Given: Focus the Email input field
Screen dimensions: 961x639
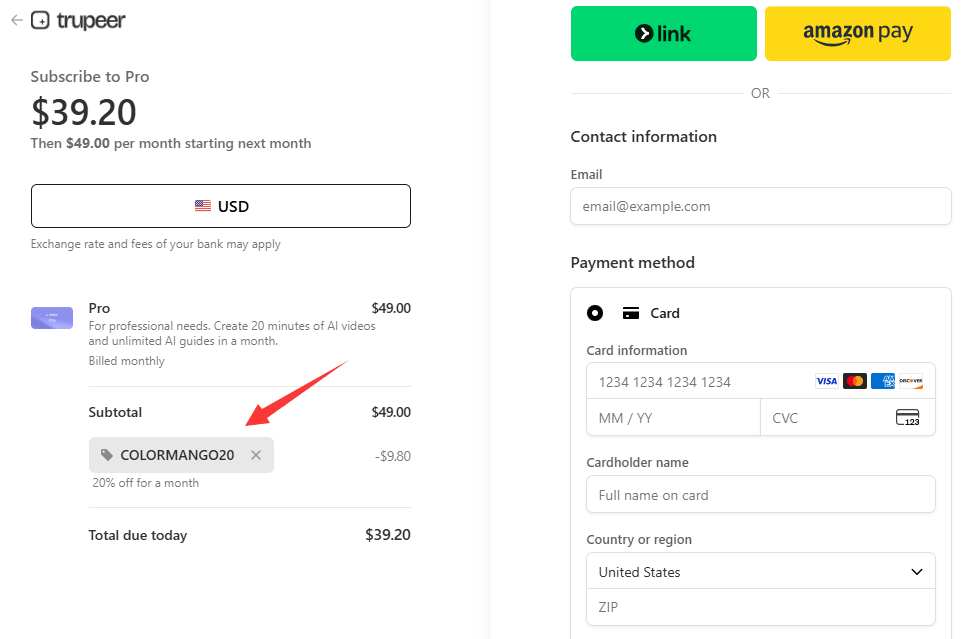Looking at the screenshot, I should point(761,206).
